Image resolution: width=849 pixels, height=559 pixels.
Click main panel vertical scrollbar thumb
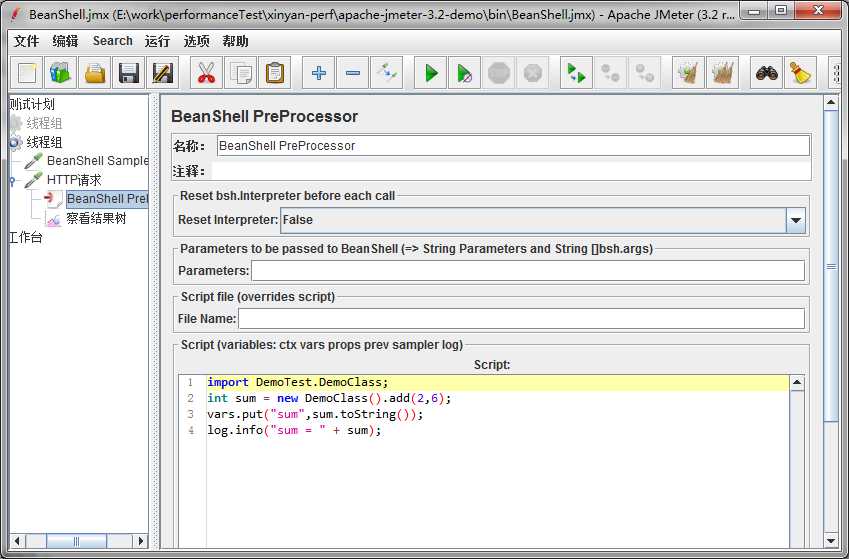pos(831,265)
